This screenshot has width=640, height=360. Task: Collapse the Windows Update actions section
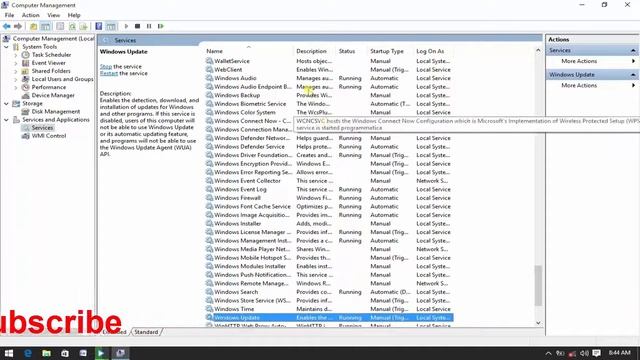633,75
